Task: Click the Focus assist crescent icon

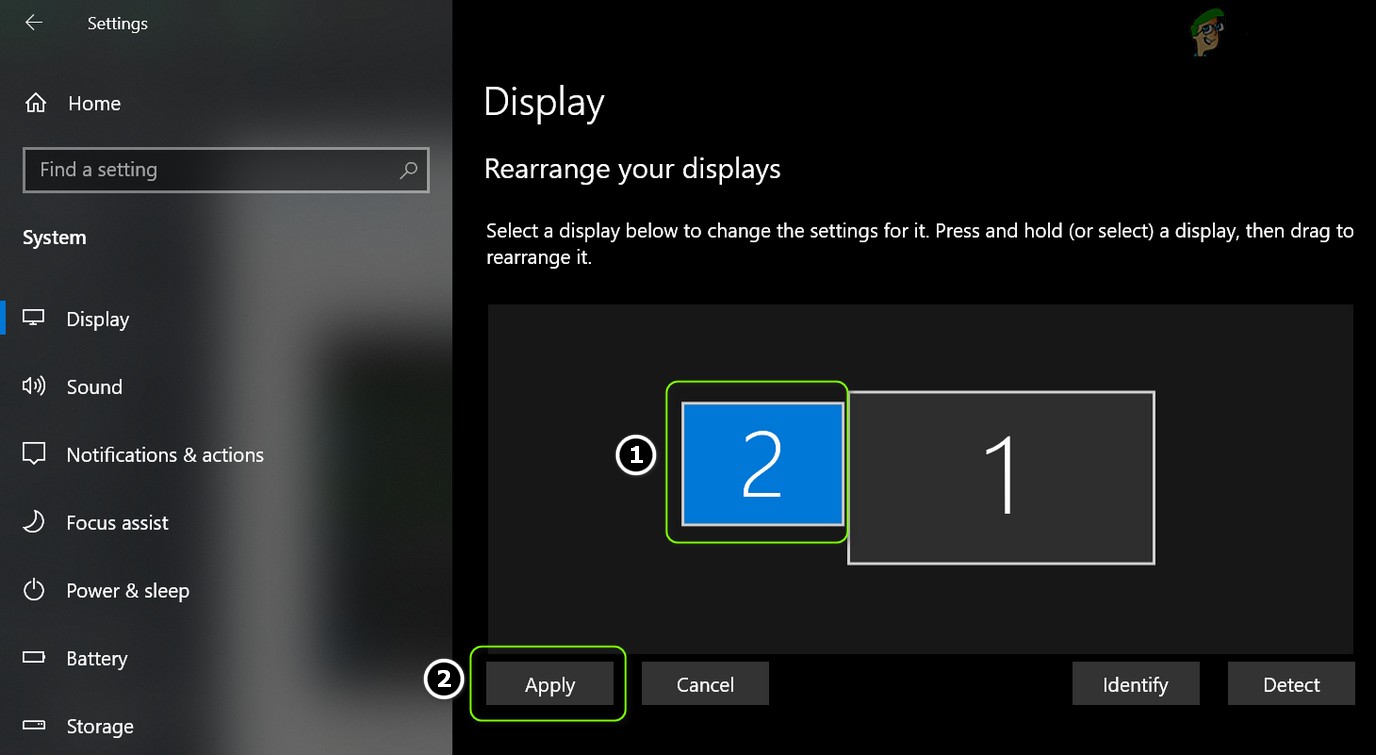Action: tap(34, 522)
